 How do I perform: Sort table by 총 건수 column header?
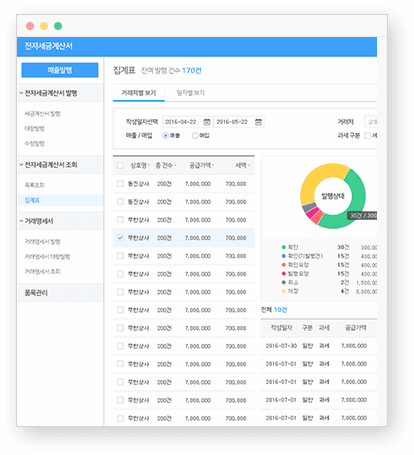(166, 165)
